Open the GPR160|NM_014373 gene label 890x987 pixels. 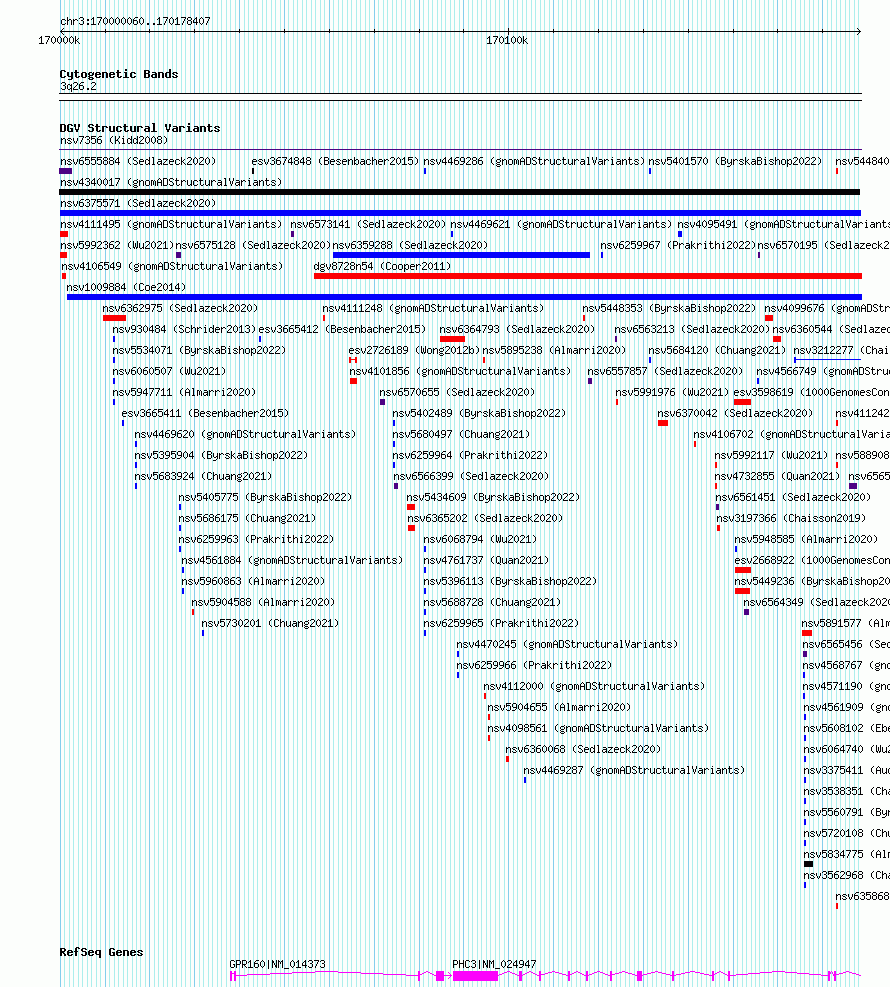click(x=277, y=964)
